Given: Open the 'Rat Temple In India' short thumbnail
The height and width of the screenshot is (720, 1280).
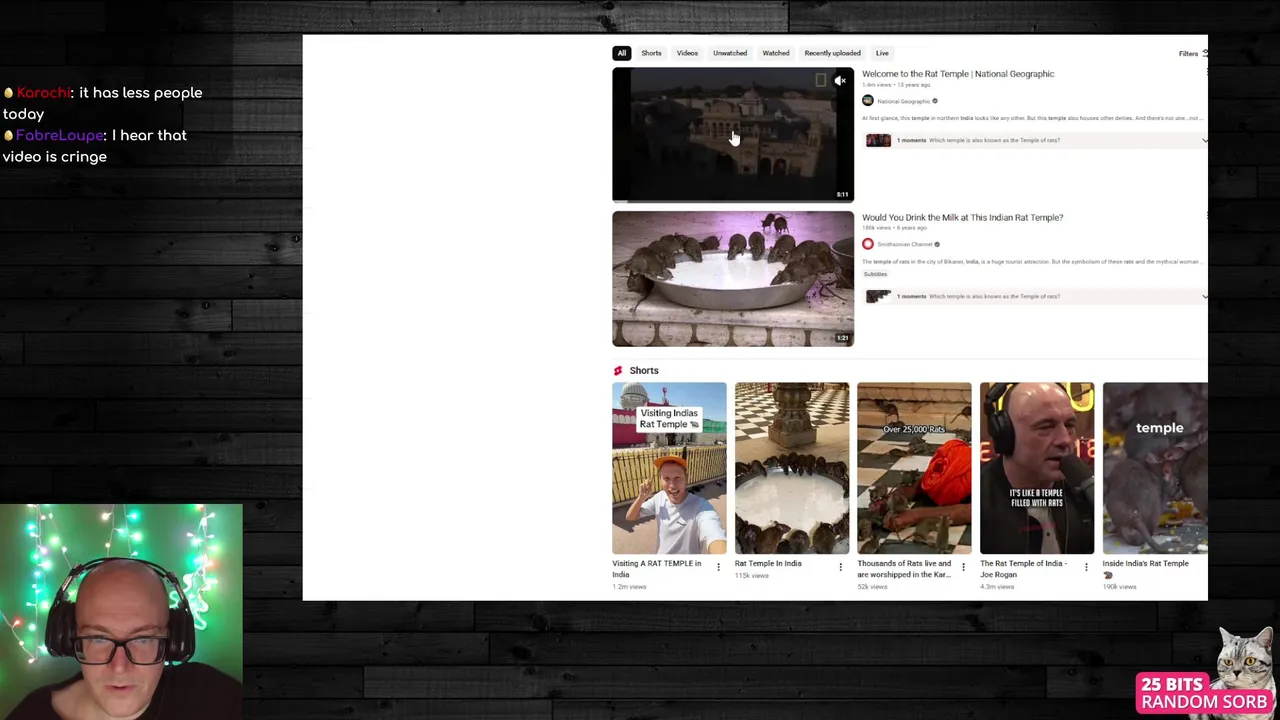Looking at the screenshot, I should coord(792,468).
